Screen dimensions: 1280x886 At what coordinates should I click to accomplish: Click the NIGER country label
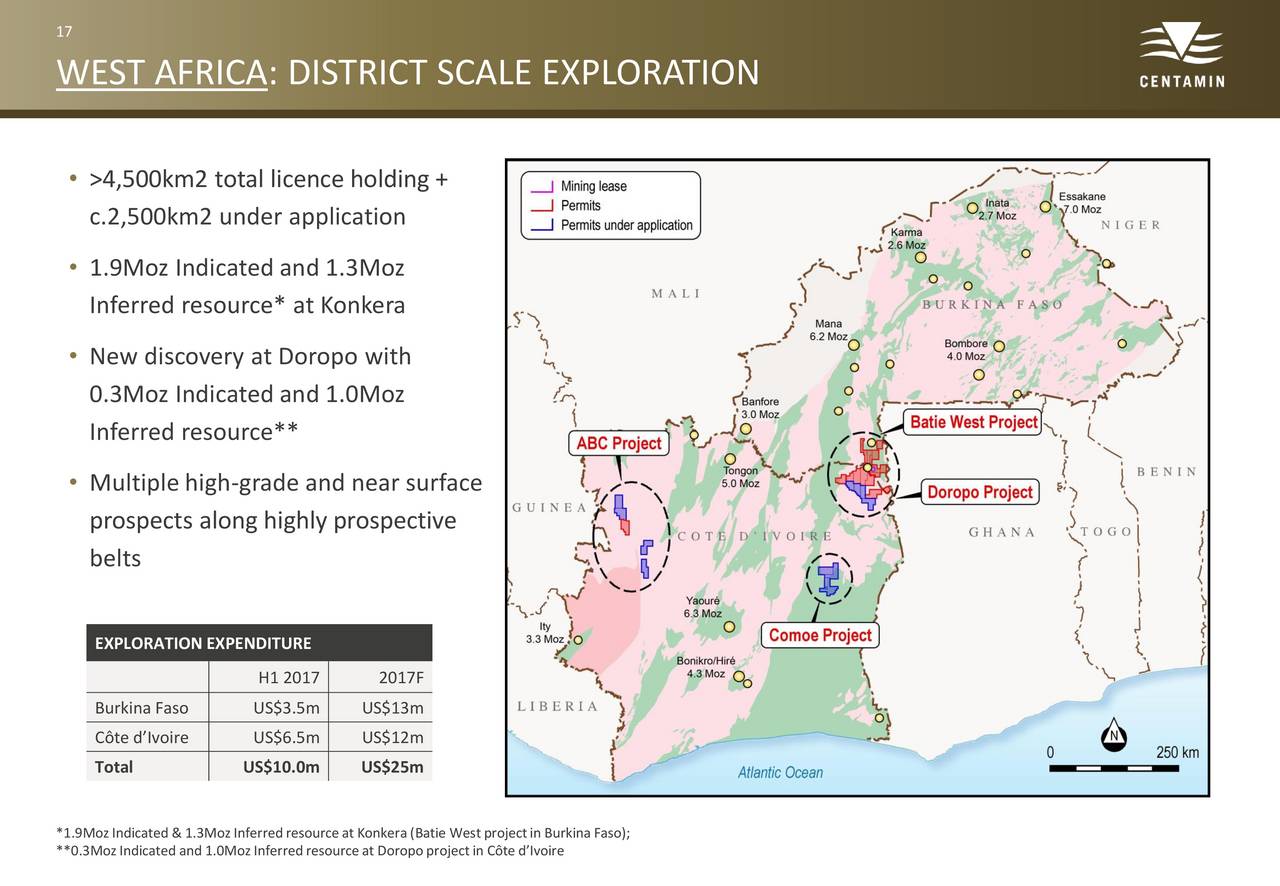click(x=1131, y=225)
